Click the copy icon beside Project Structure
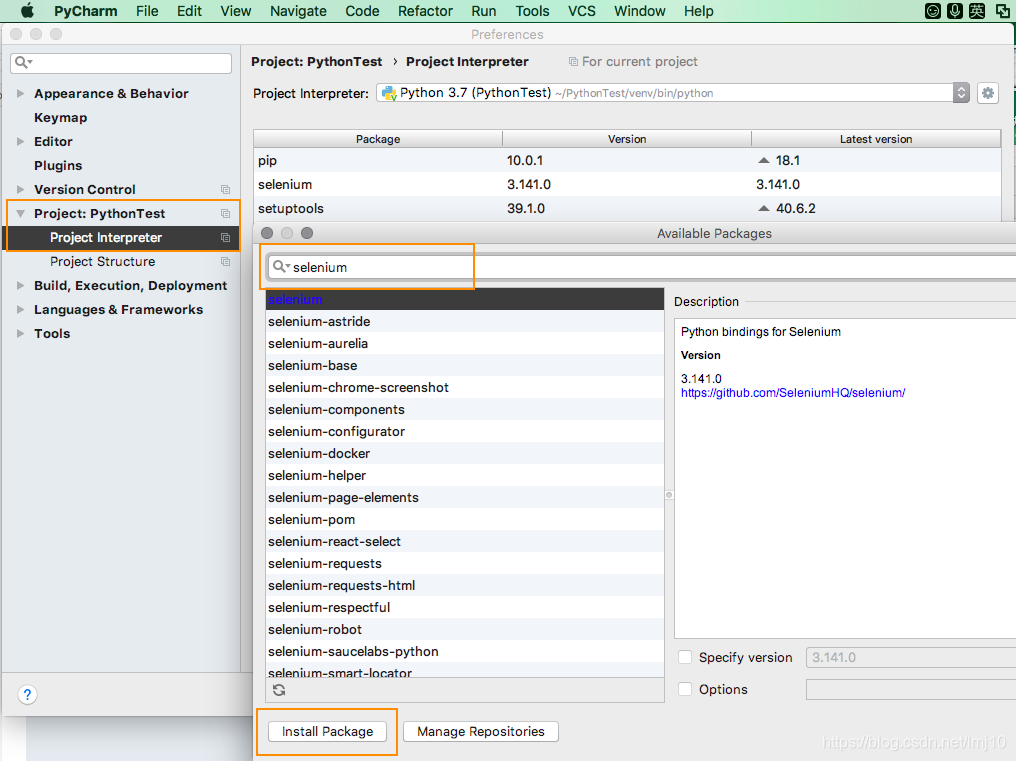This screenshot has width=1016, height=761. pos(225,262)
